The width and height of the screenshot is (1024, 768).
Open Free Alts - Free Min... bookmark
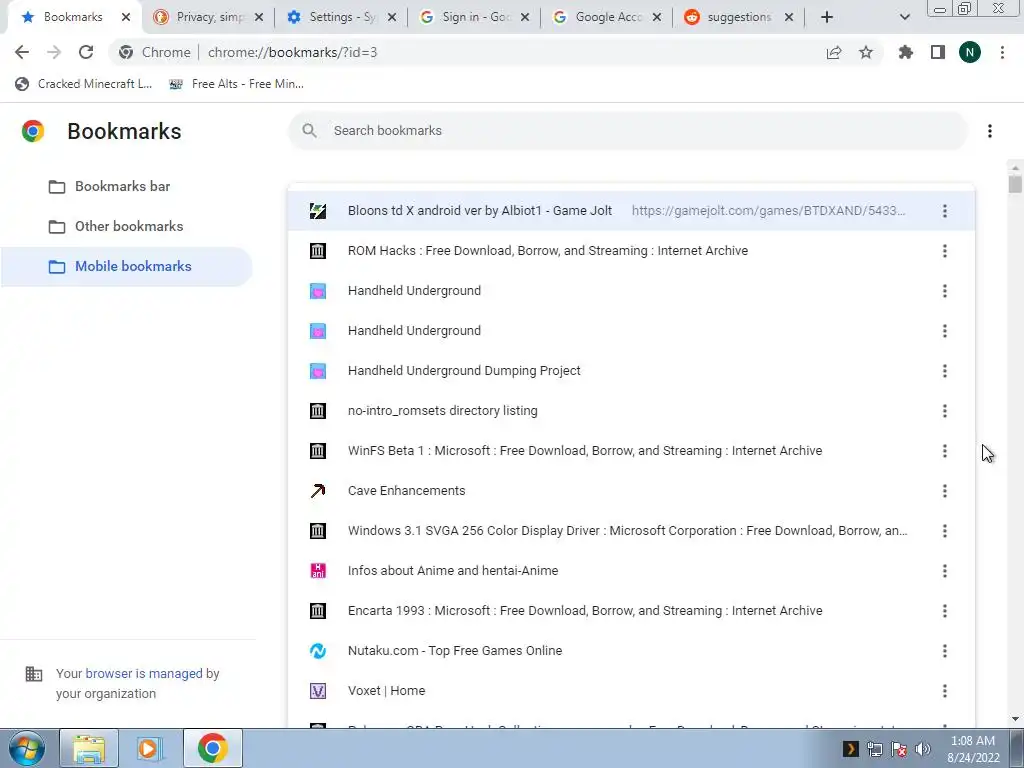point(236,84)
